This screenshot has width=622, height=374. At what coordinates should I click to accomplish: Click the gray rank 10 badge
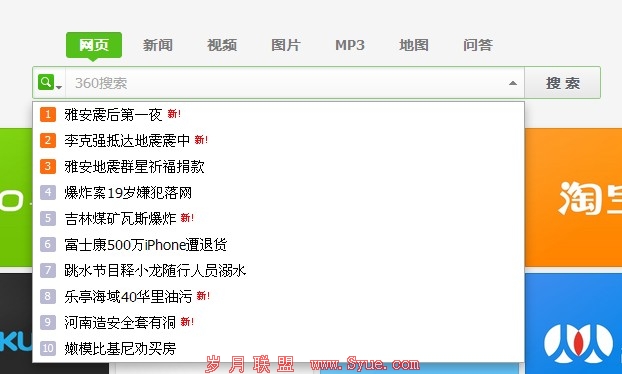48,348
